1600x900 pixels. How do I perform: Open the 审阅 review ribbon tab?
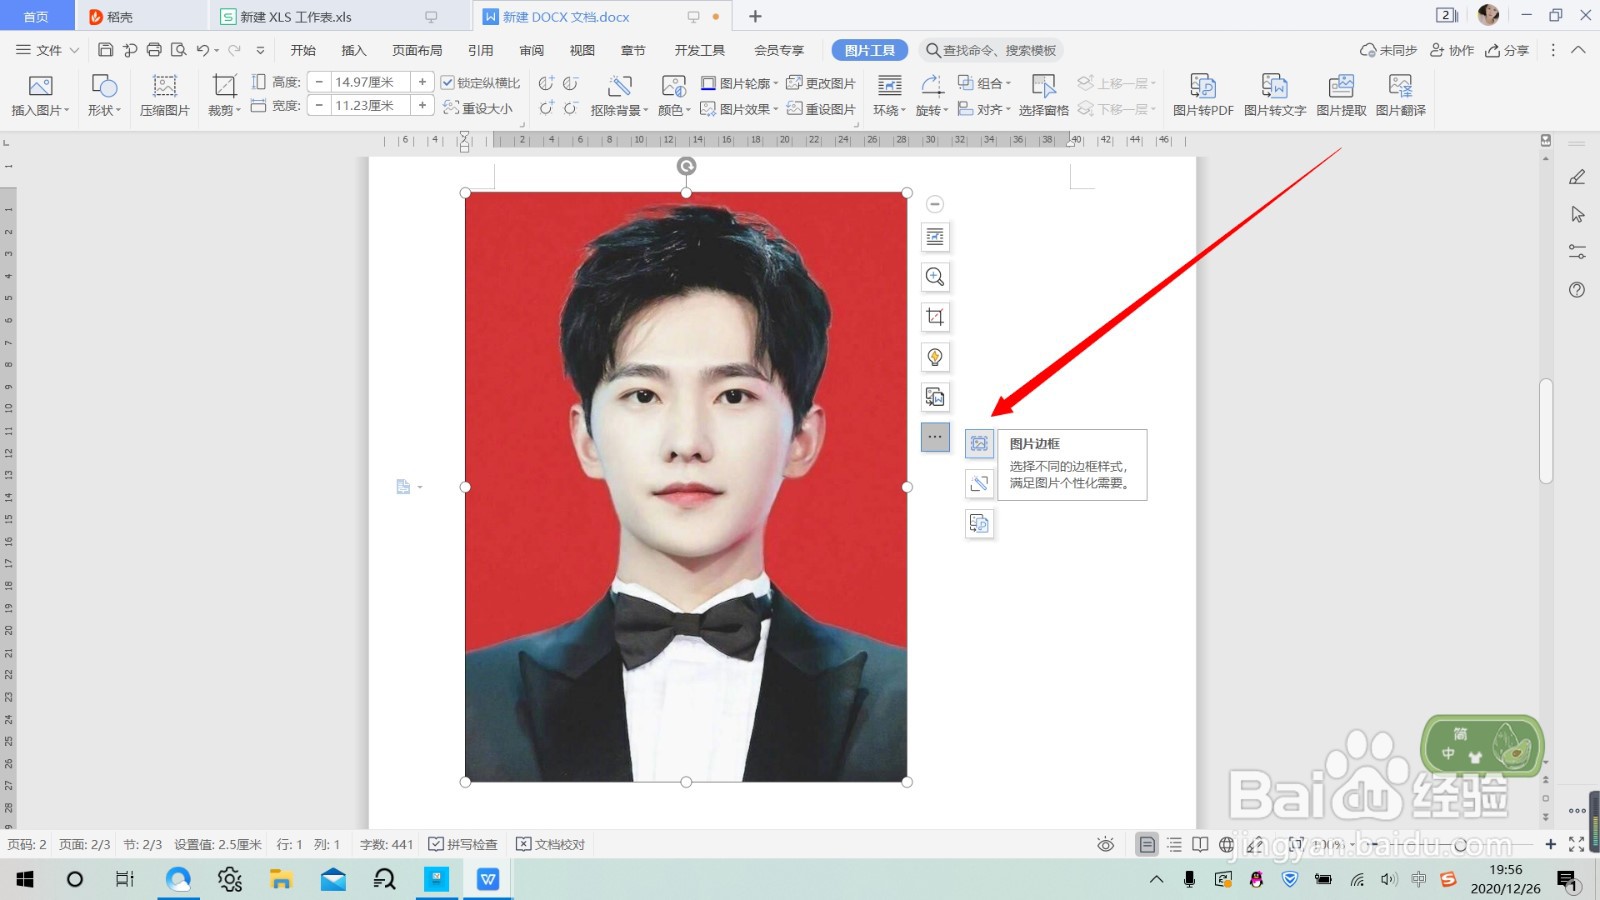(532, 50)
